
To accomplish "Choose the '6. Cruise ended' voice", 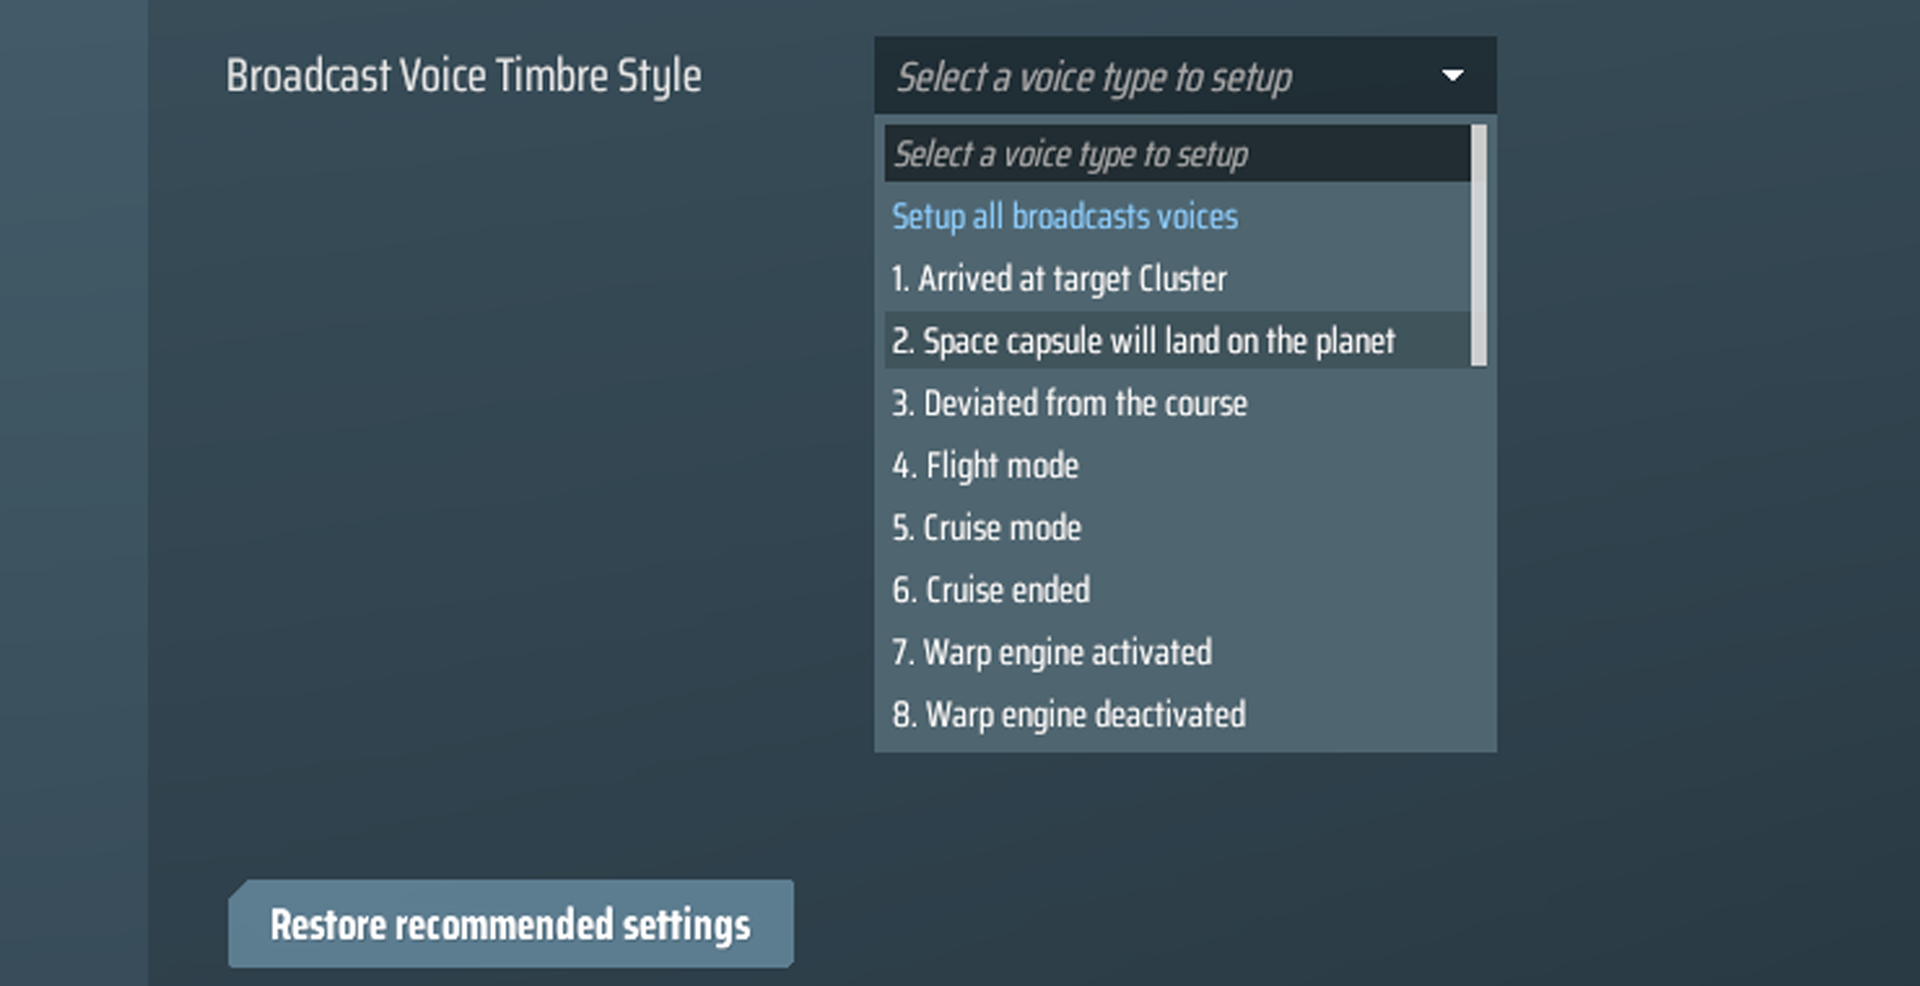I will click(x=990, y=590).
